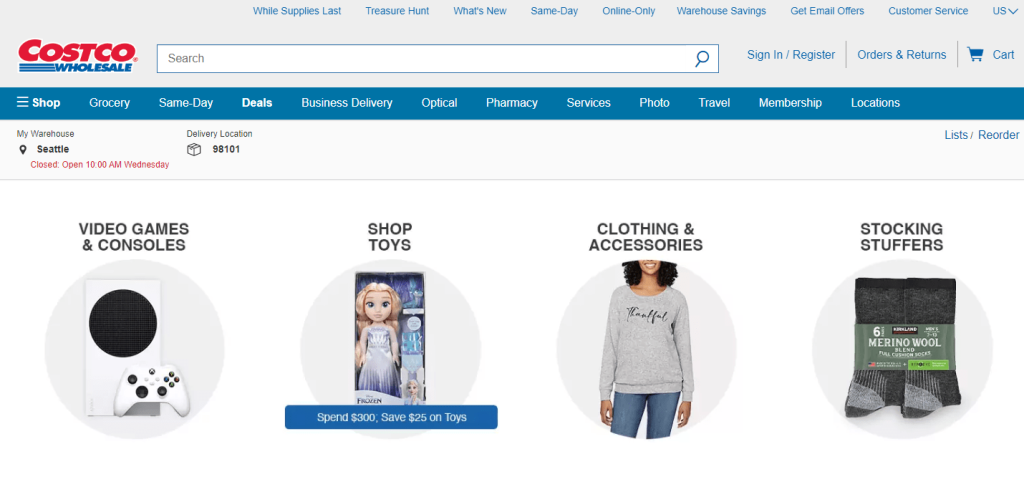Open the US country dropdown

pyautogui.click(x=1004, y=11)
